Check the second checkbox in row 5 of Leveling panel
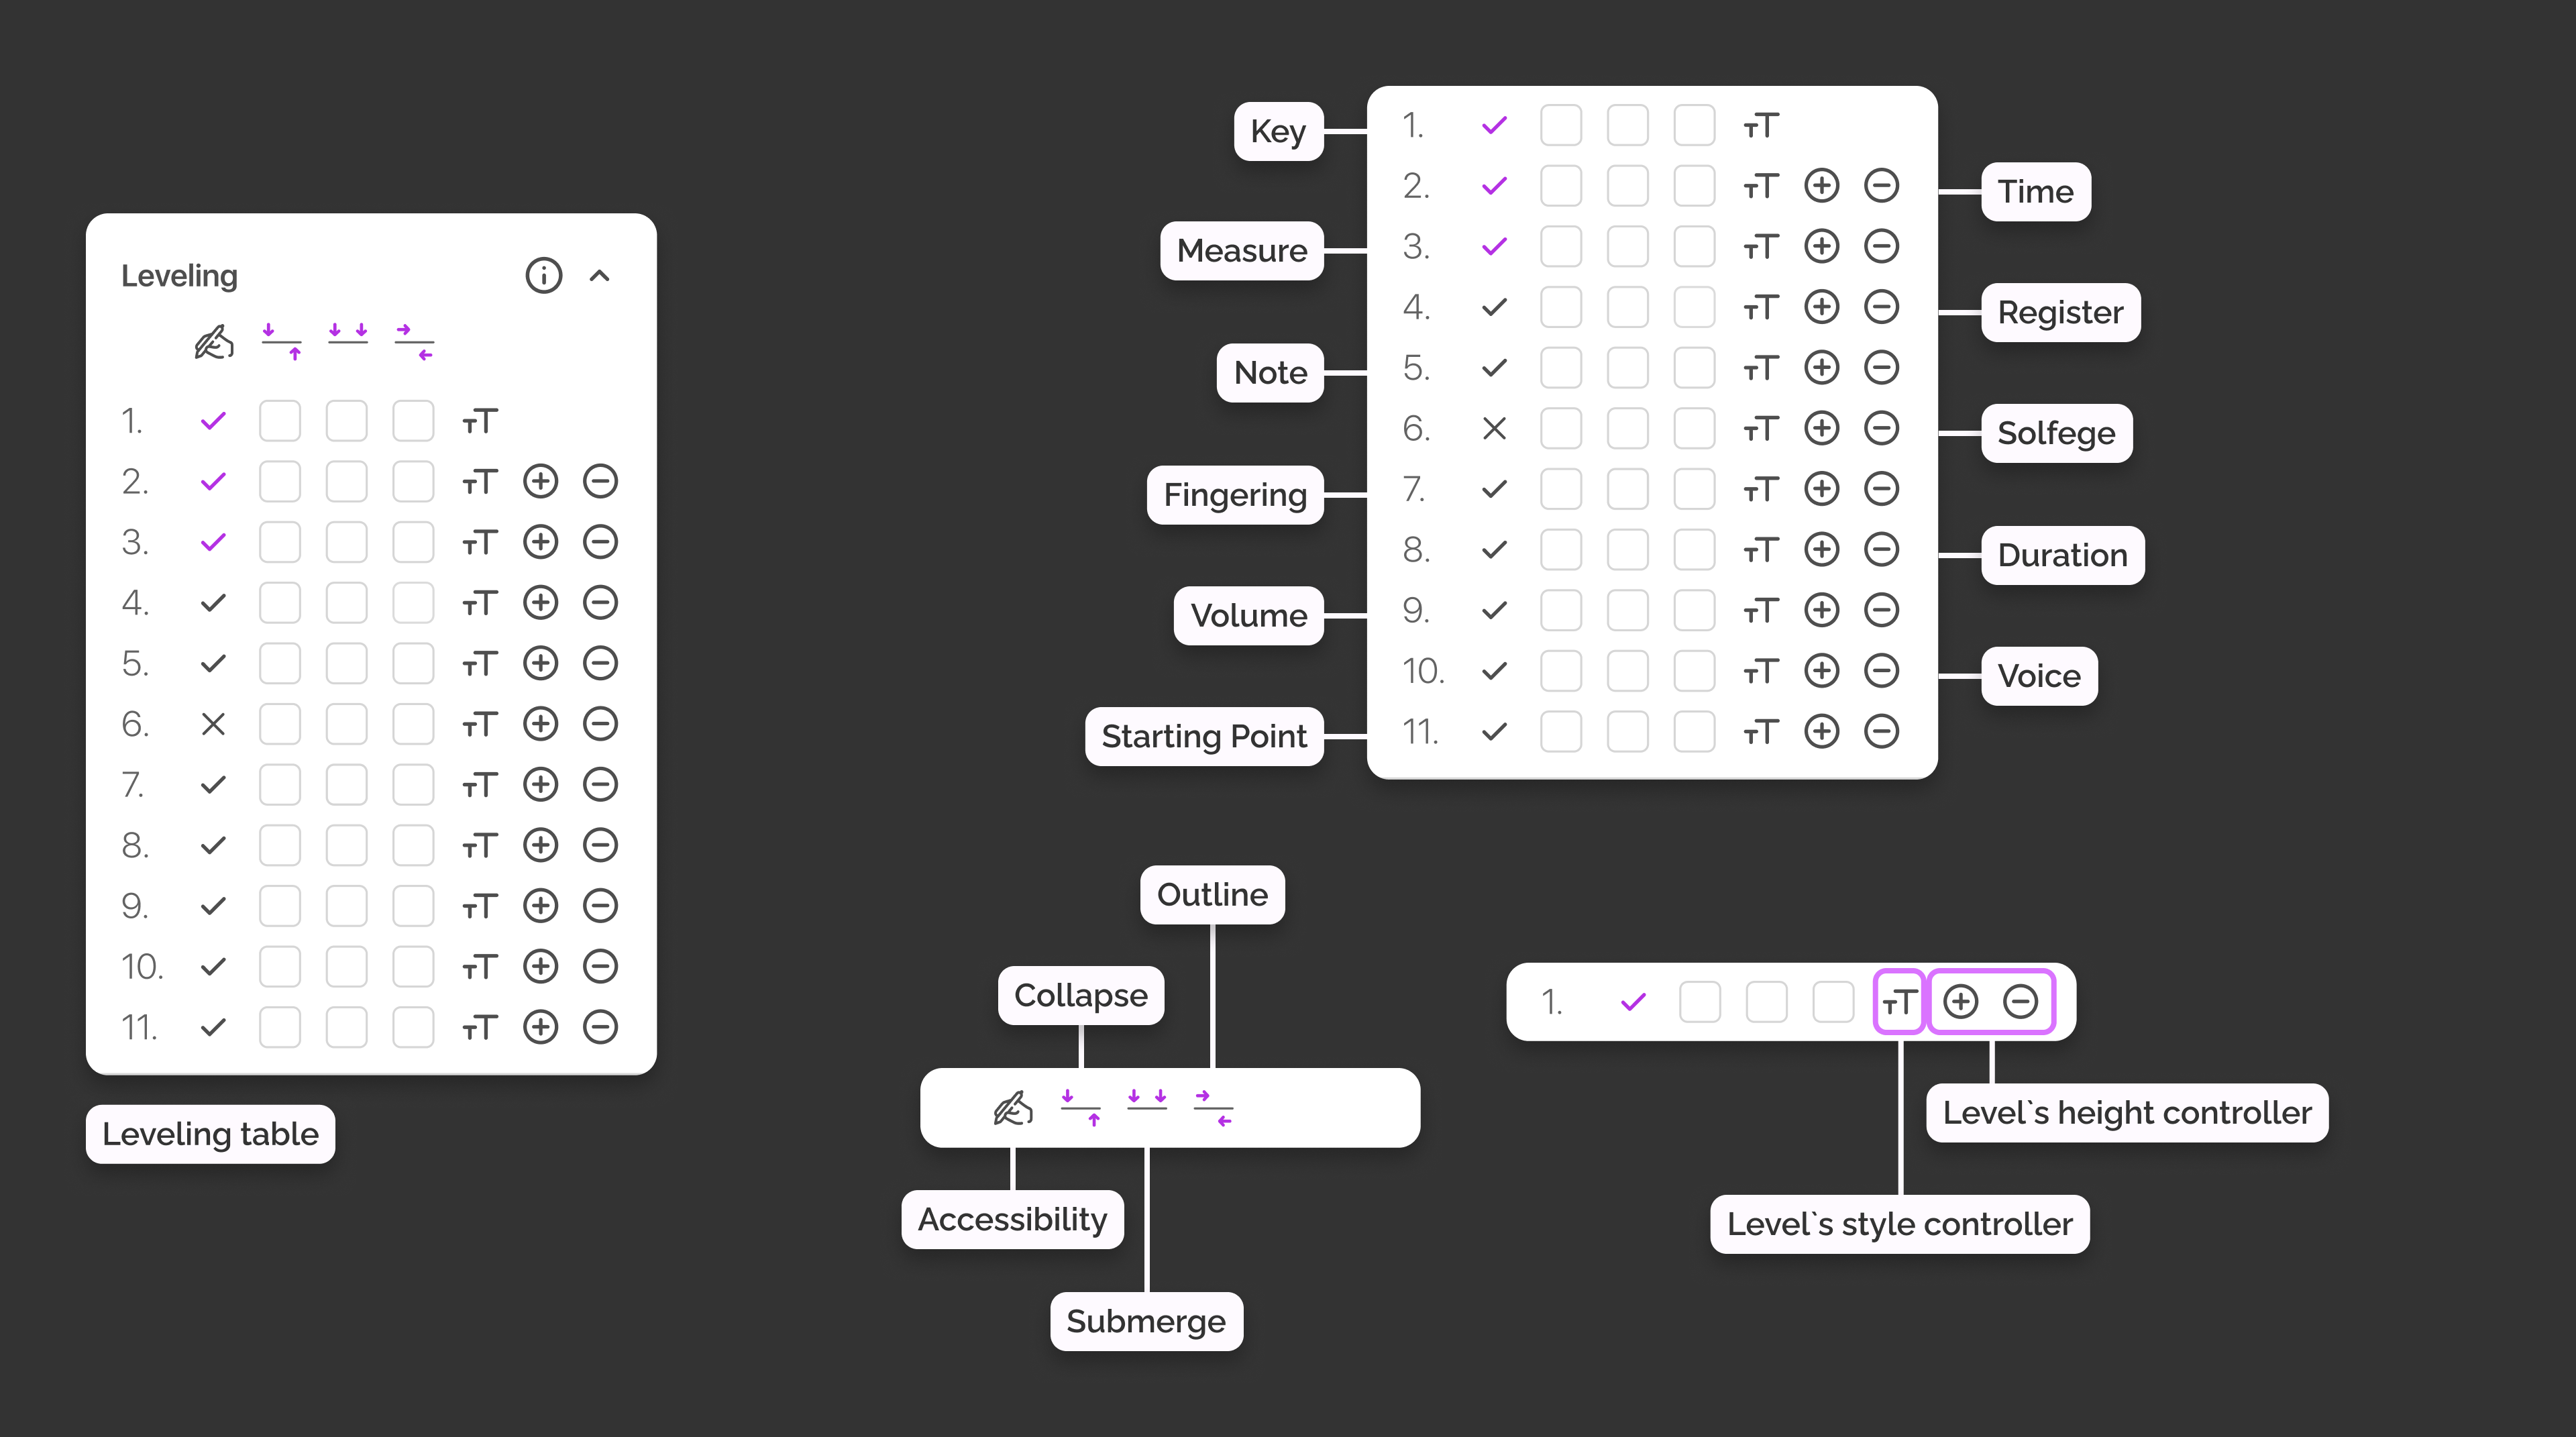The image size is (2576, 1437). point(347,664)
